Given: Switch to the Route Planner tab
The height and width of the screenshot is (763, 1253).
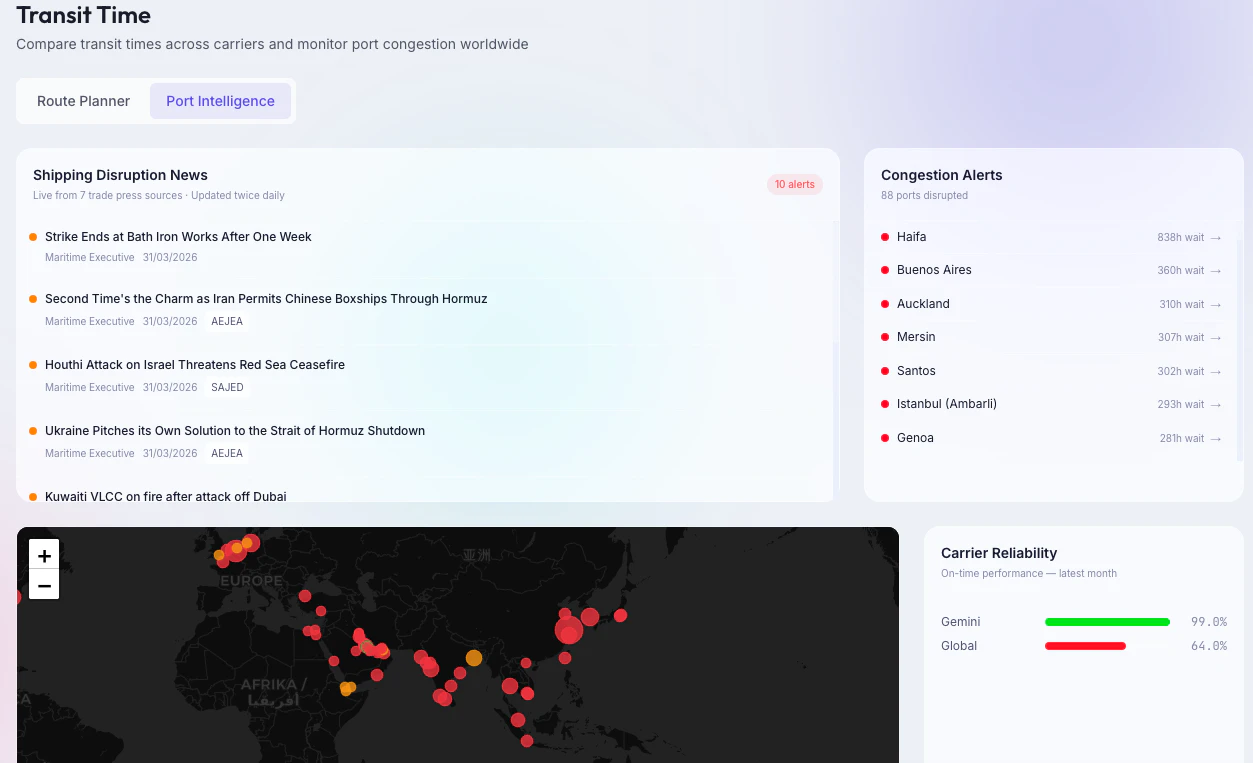Looking at the screenshot, I should click(x=83, y=101).
